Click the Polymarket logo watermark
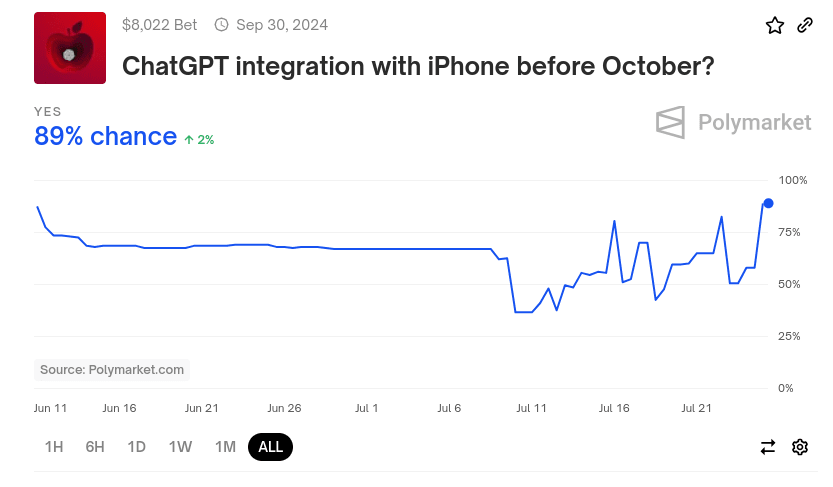Image resolution: width=833 pixels, height=487 pixels. [733, 122]
